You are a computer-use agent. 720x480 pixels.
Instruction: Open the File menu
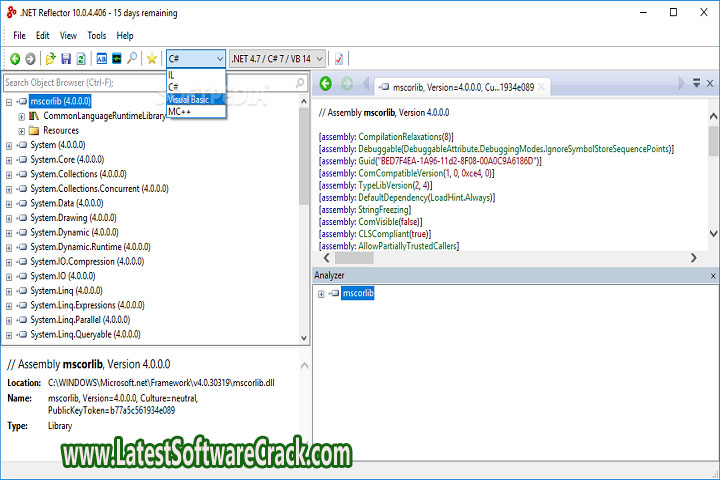[19, 35]
